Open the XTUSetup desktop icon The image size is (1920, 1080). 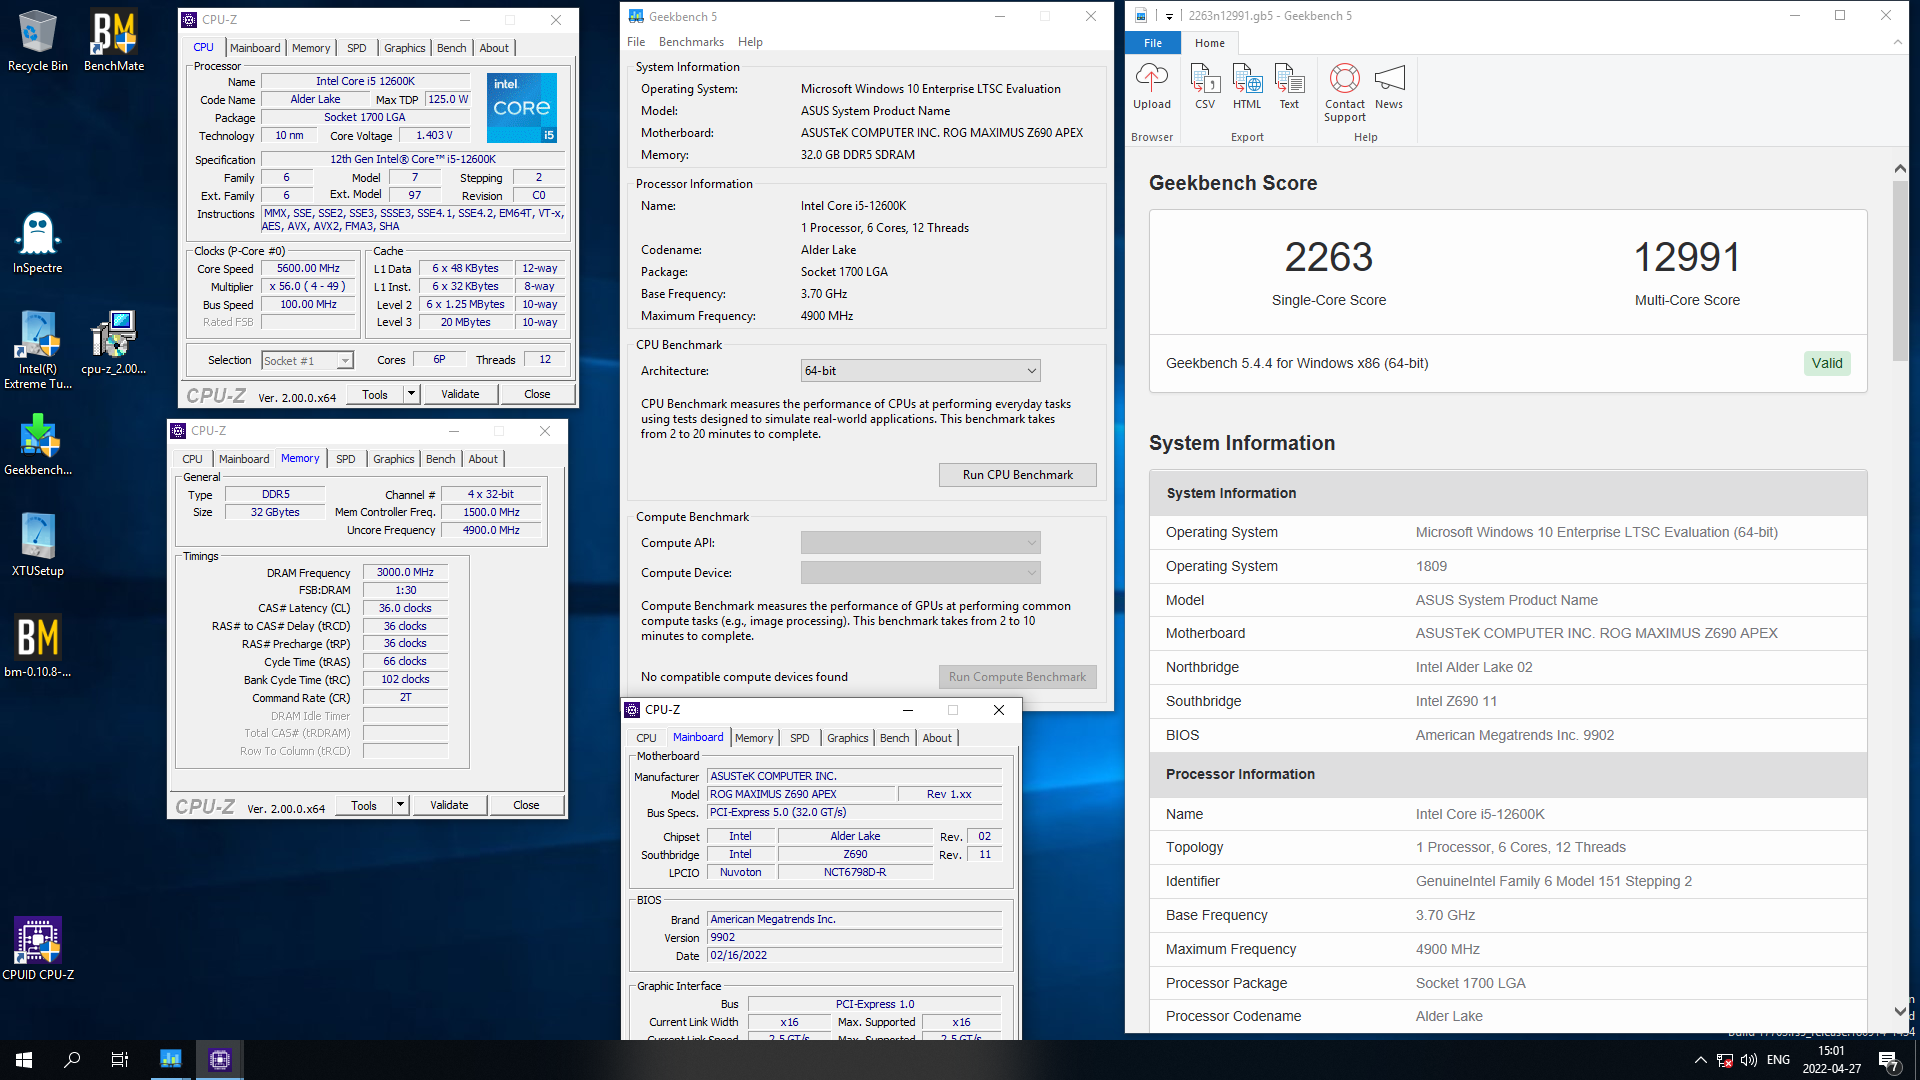click(x=38, y=545)
